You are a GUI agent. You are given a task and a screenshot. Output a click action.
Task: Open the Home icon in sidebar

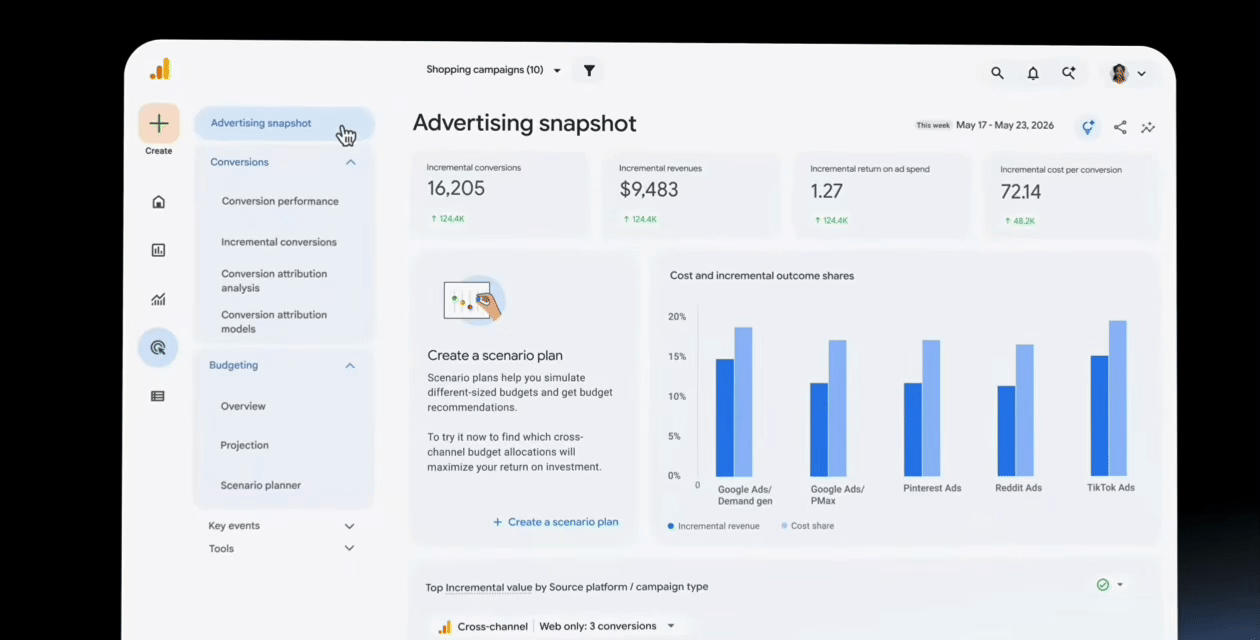pos(158,202)
